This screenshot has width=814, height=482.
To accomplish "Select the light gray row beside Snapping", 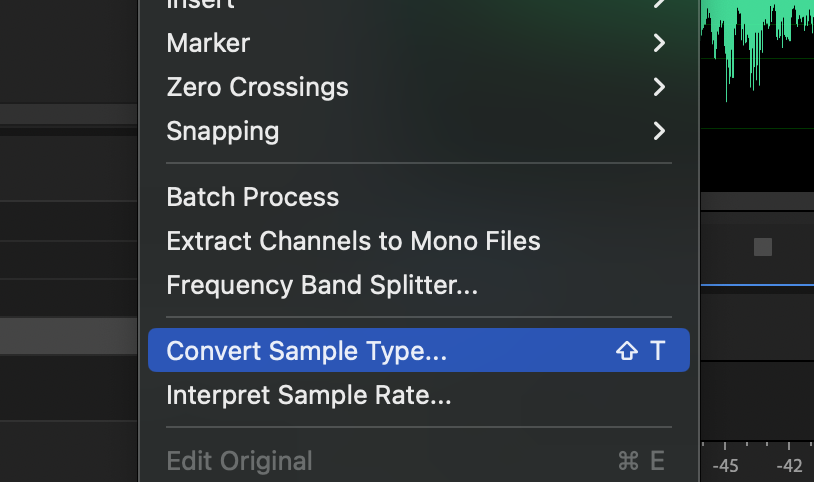I will (x=69, y=114).
